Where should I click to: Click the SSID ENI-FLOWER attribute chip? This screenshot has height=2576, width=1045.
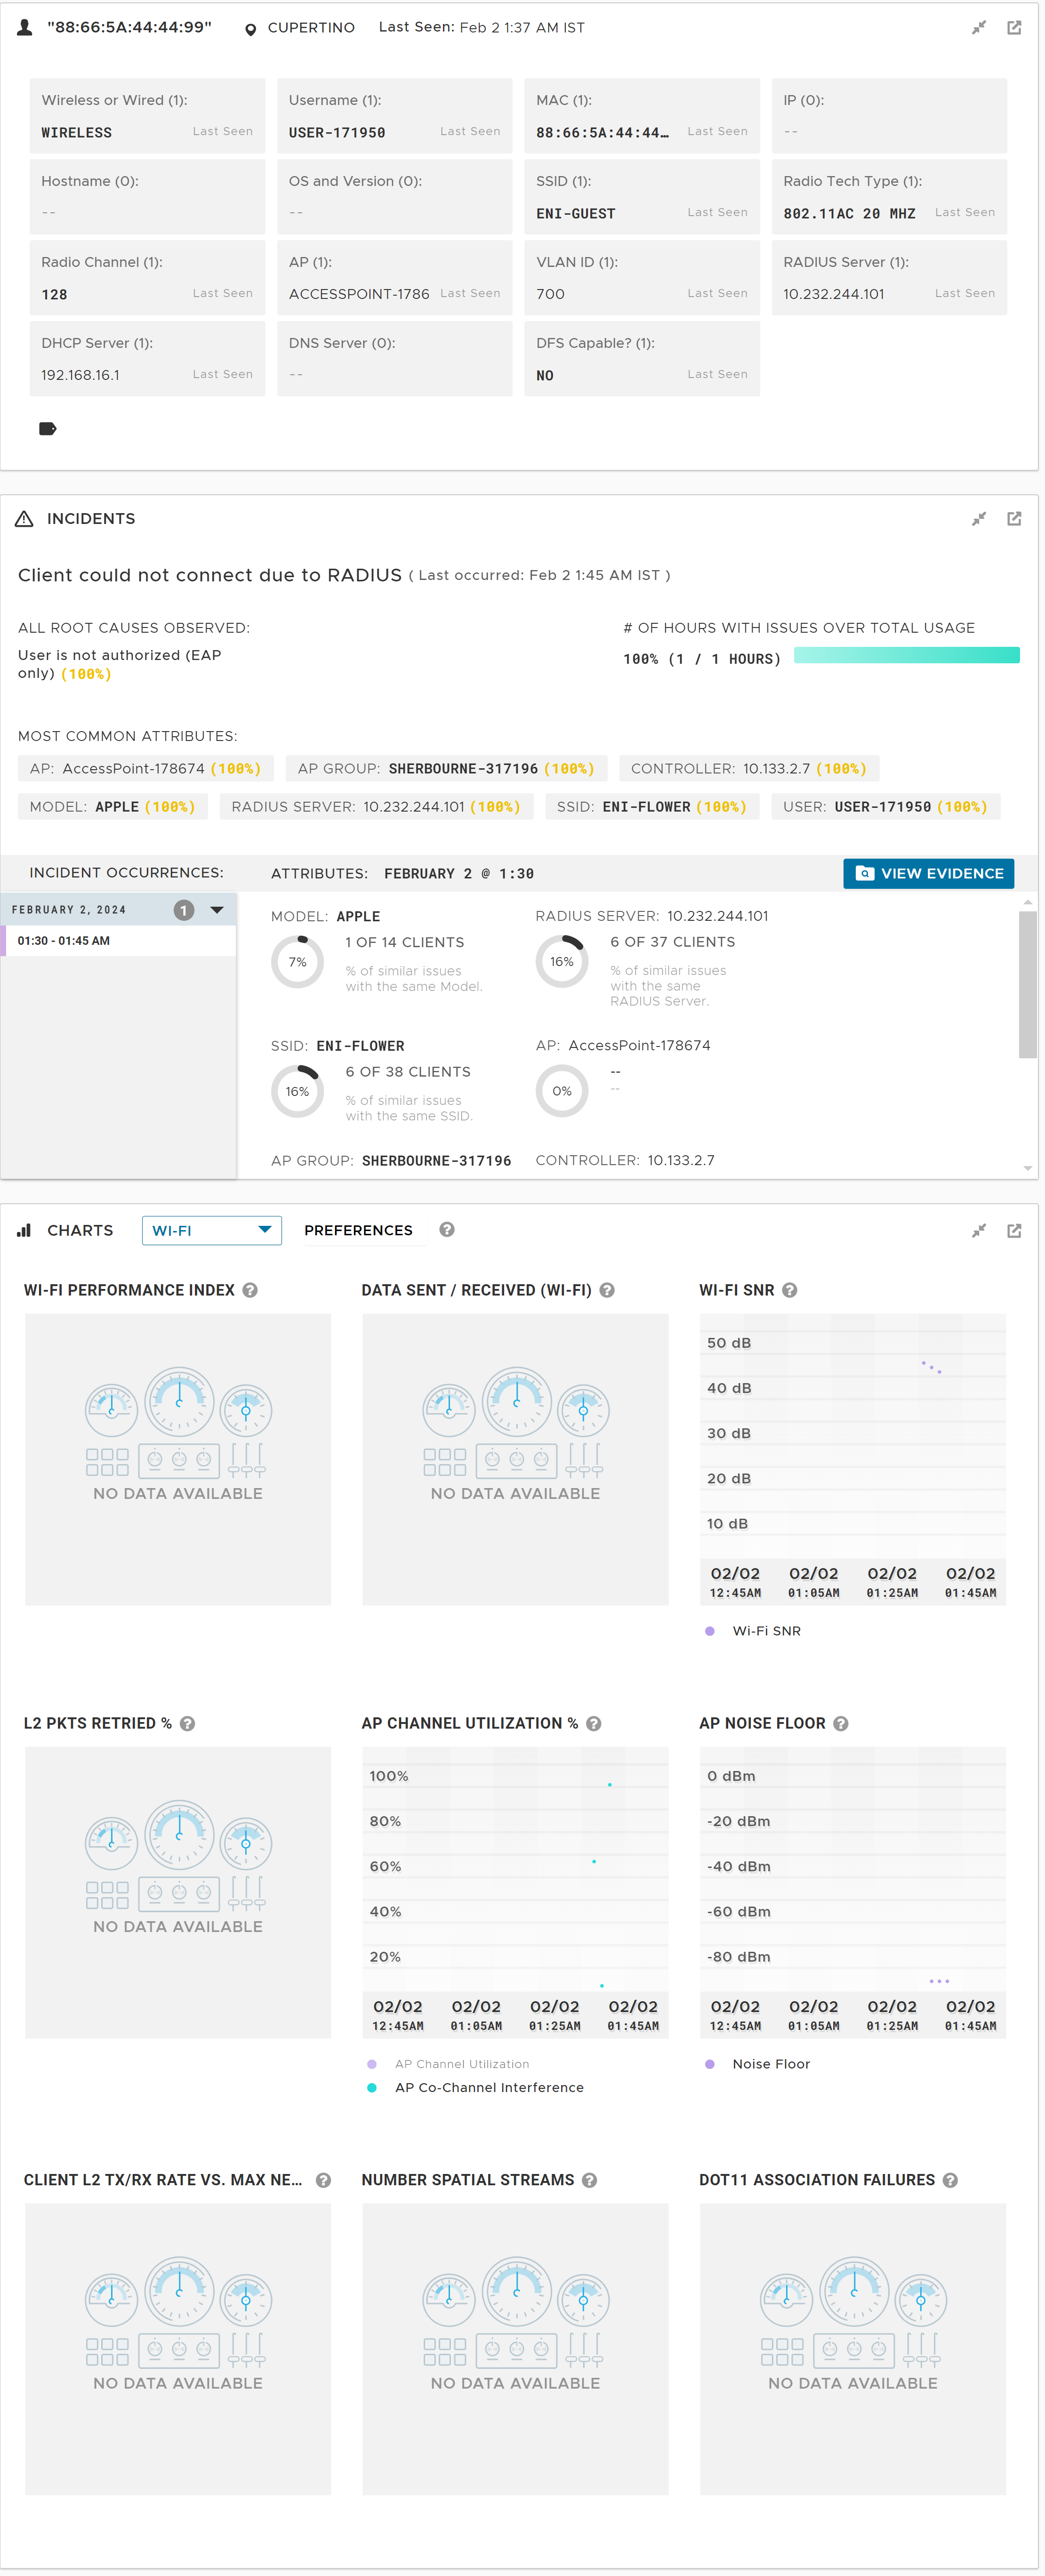652,807
